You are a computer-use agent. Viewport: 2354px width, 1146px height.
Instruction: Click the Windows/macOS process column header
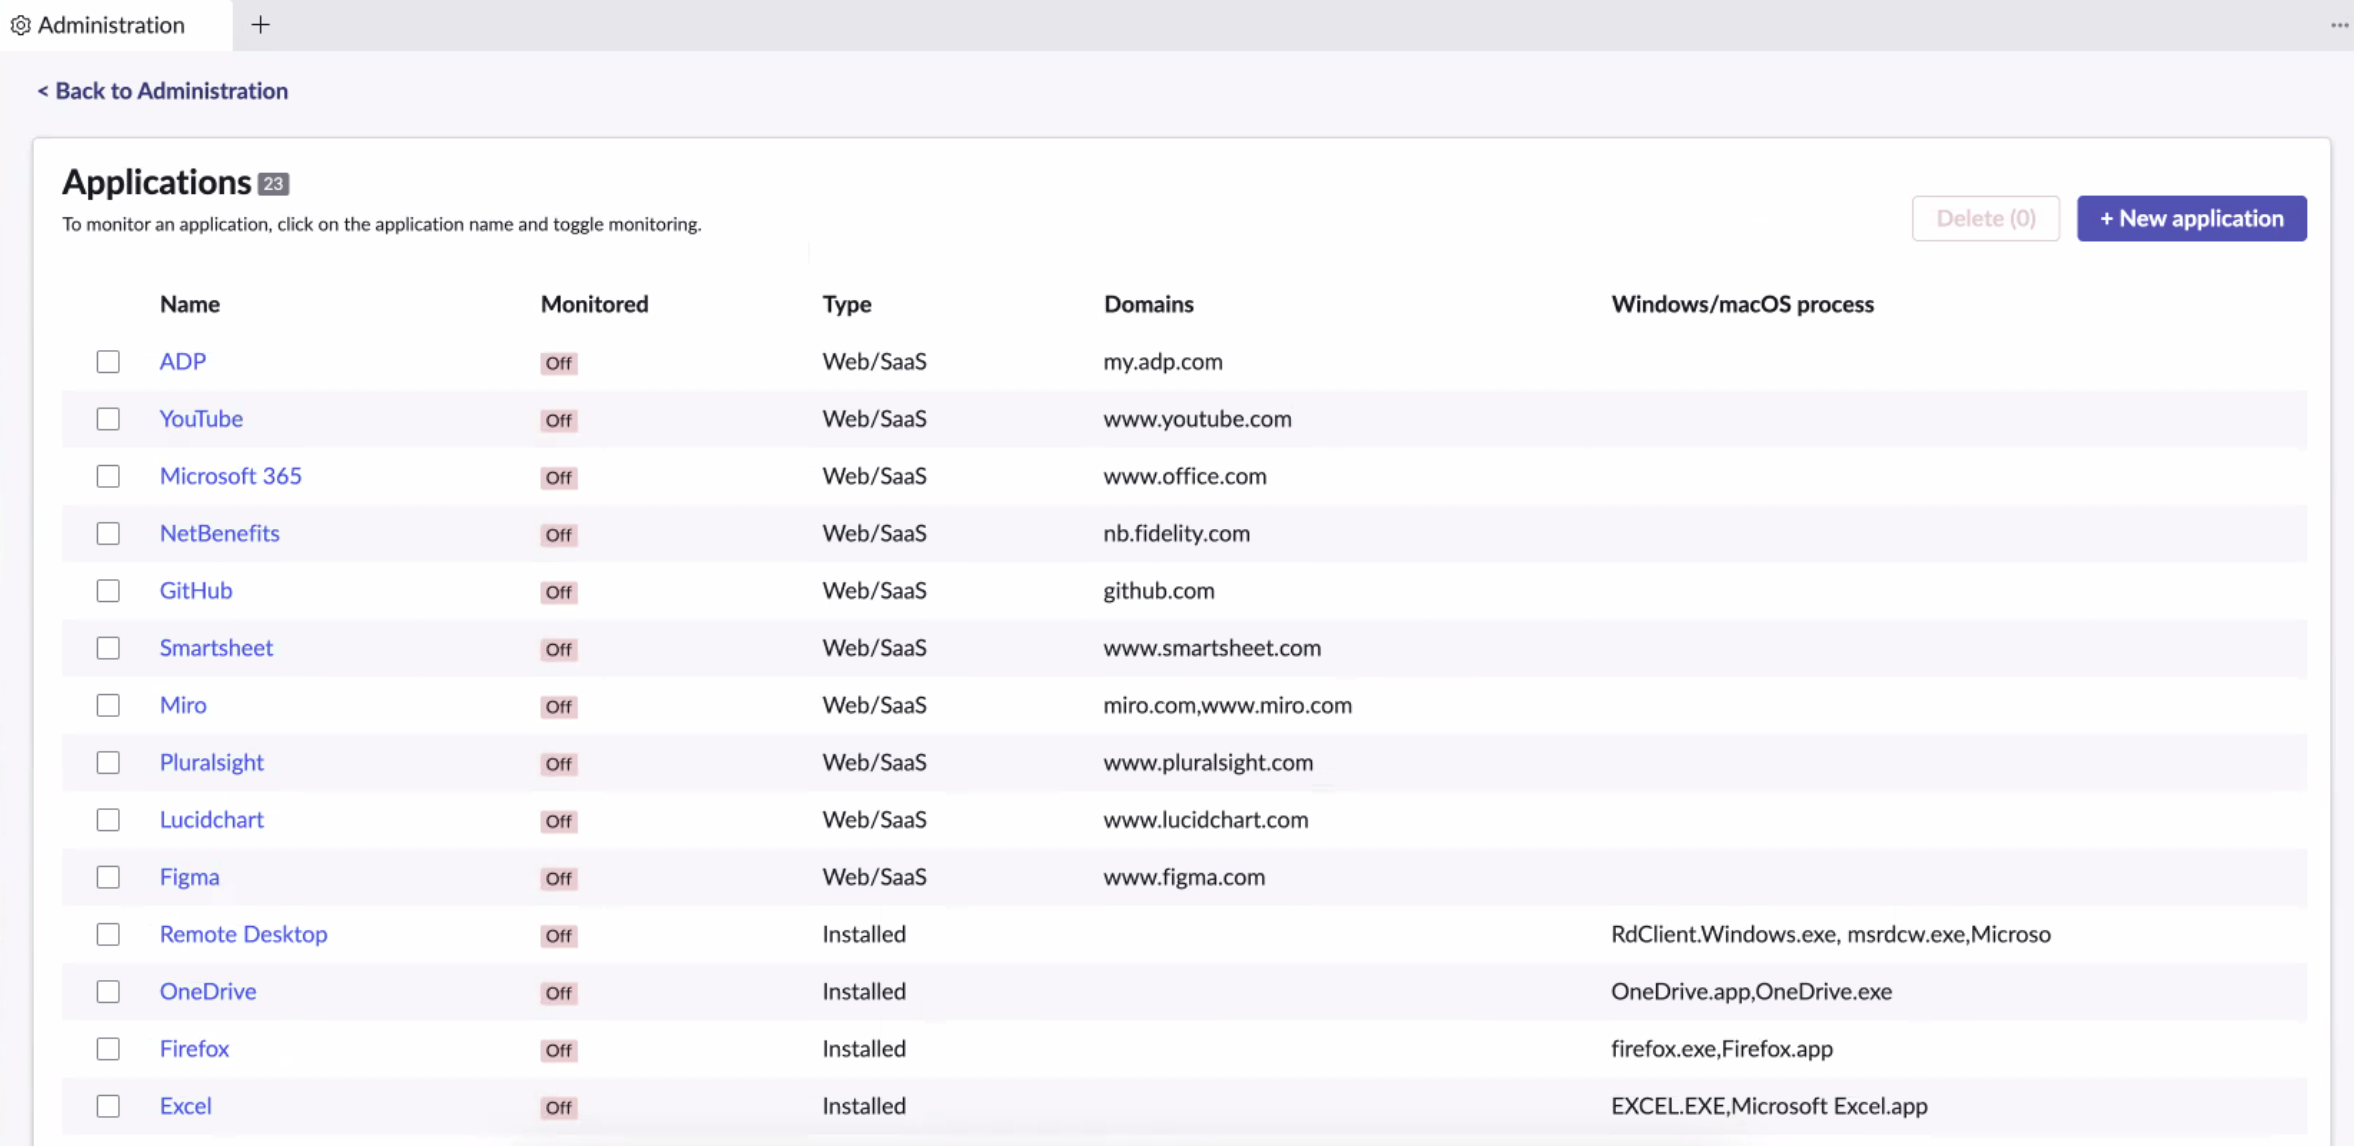(1742, 304)
